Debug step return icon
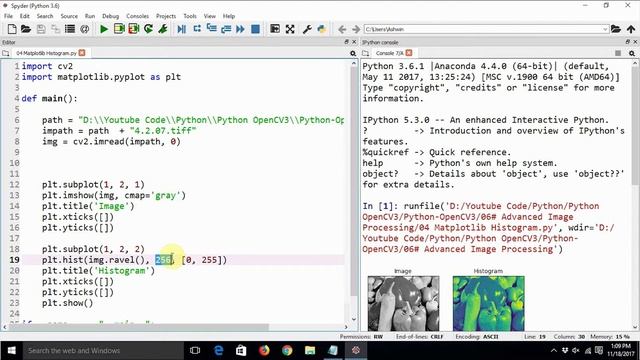640x360 pixels. tap(226, 29)
